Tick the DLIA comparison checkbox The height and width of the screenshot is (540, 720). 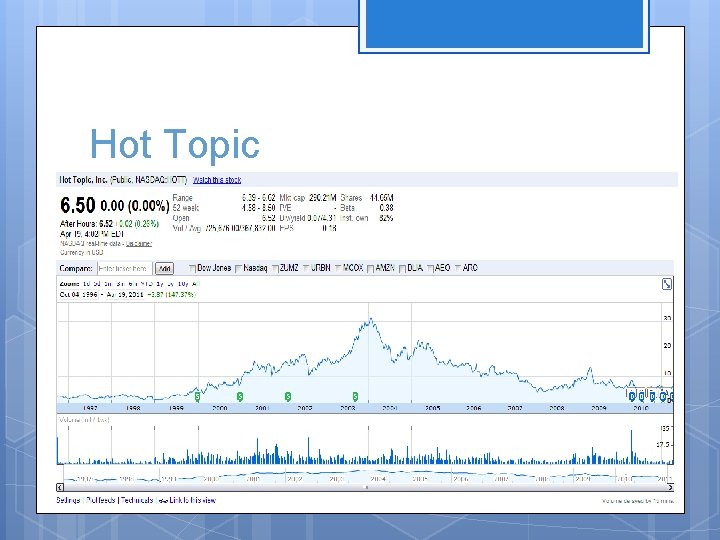[x=402, y=268]
